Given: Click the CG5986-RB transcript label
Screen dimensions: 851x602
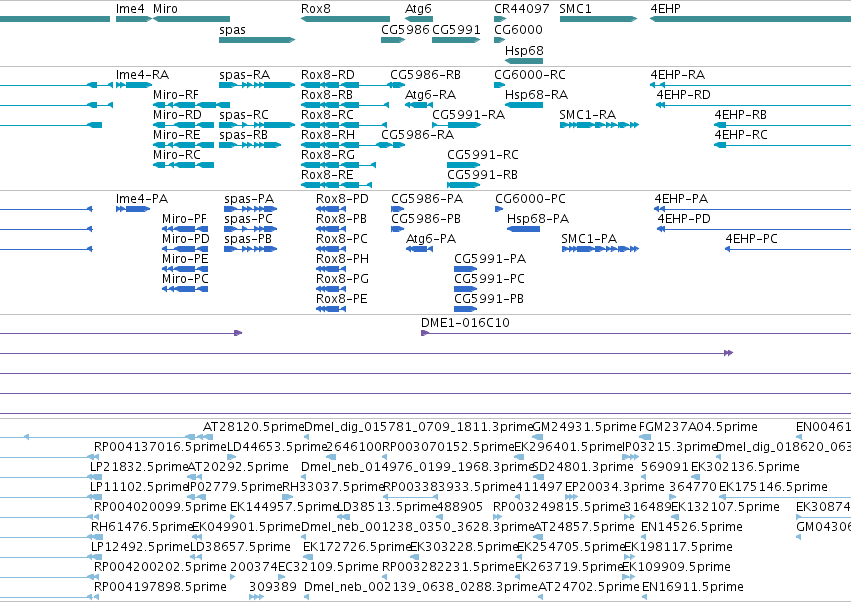Looking at the screenshot, I should [x=426, y=75].
